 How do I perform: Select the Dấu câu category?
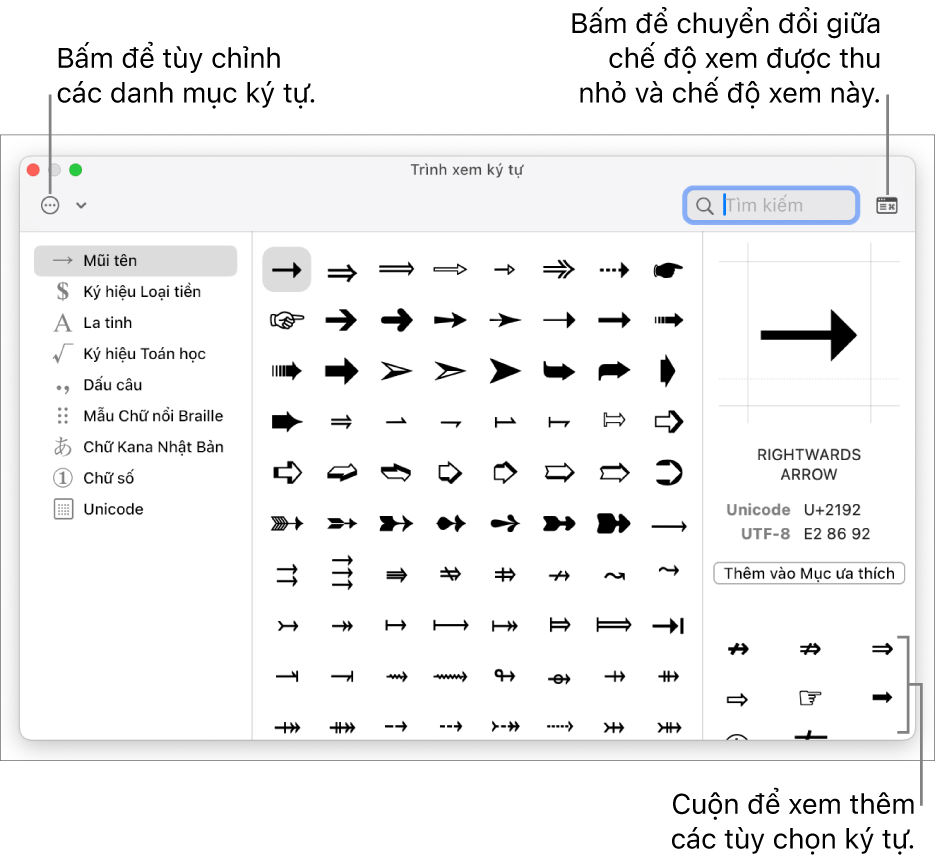135,385
